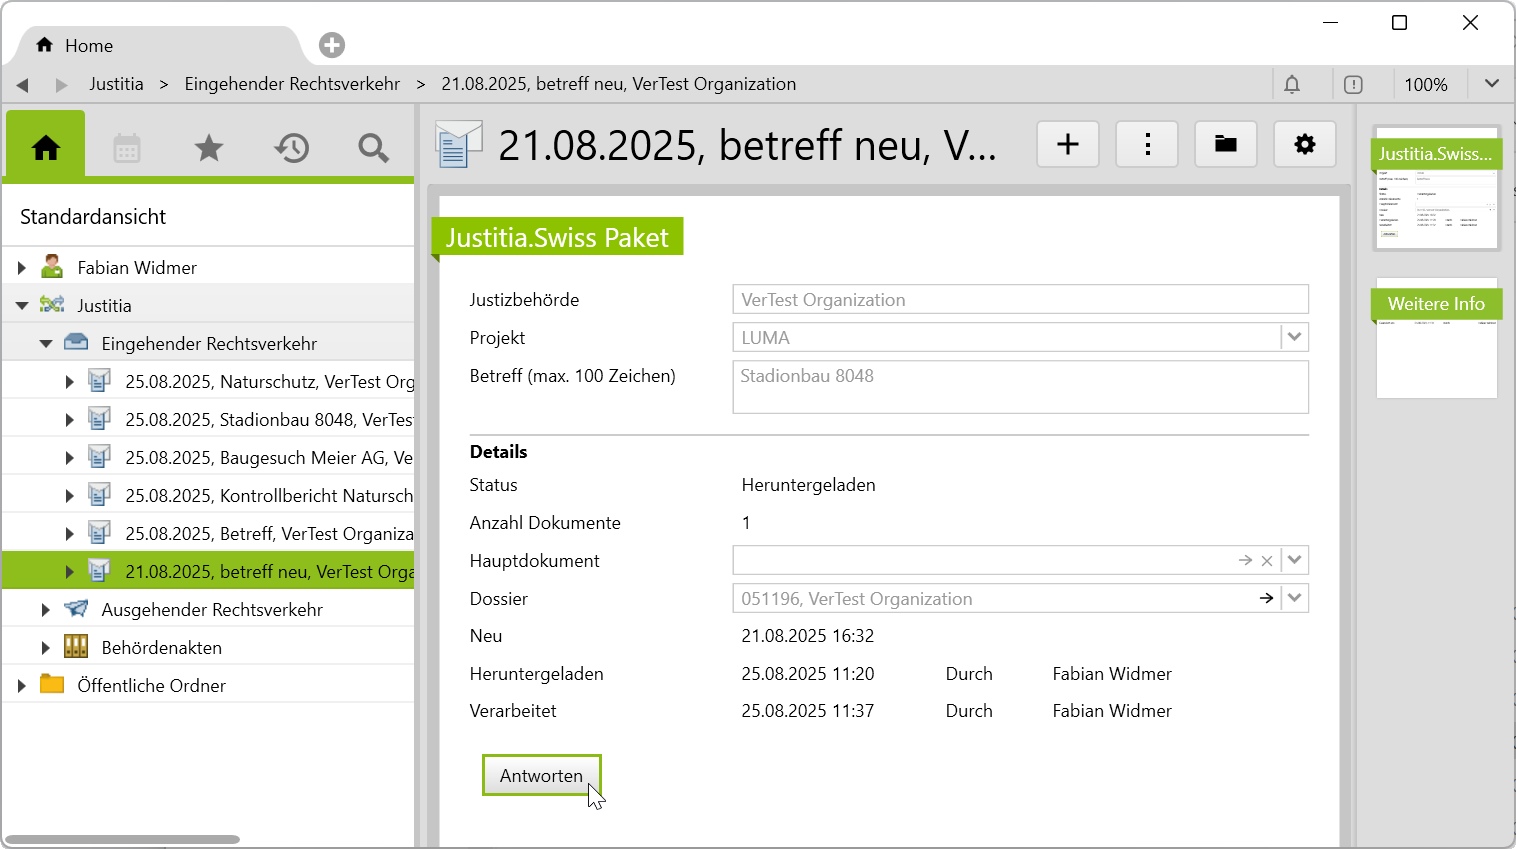
Task: Expand the Fabian Widmer tree node
Action: click(x=22, y=268)
